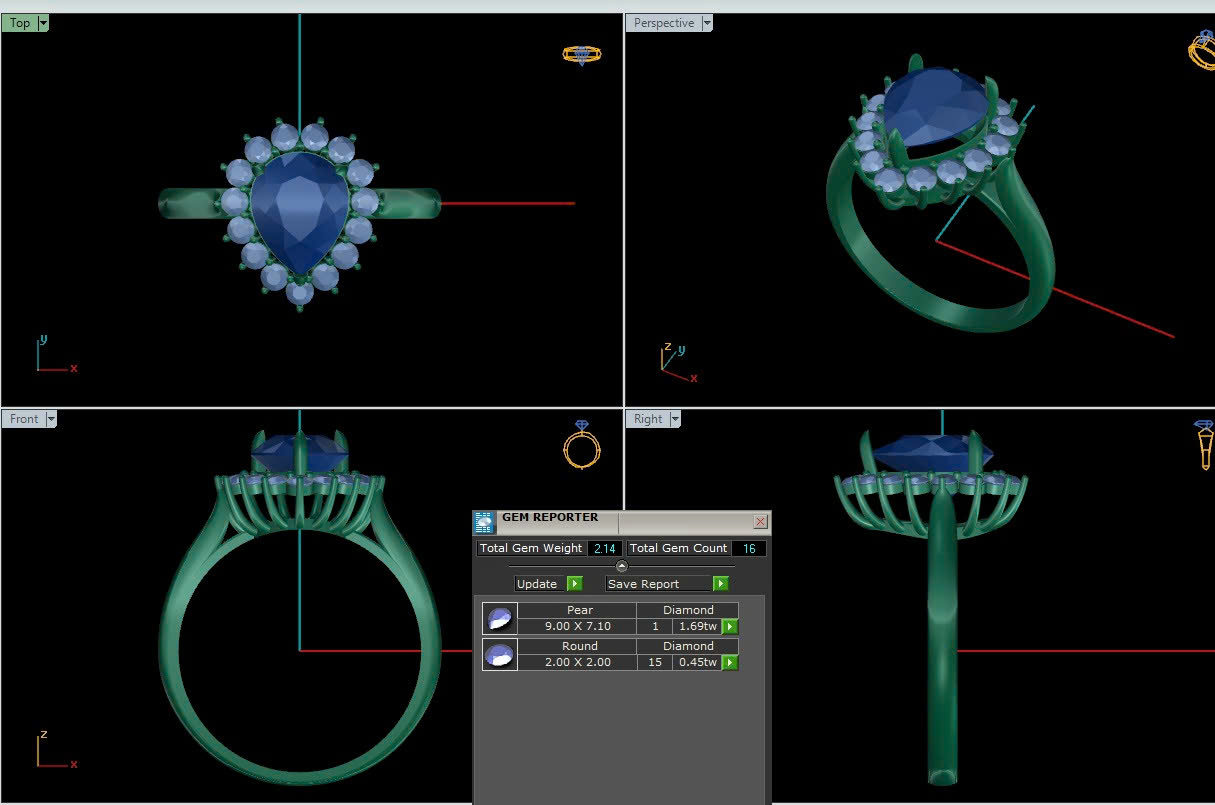The height and width of the screenshot is (805, 1215).
Task: Click the Update button label
Action: (x=537, y=584)
